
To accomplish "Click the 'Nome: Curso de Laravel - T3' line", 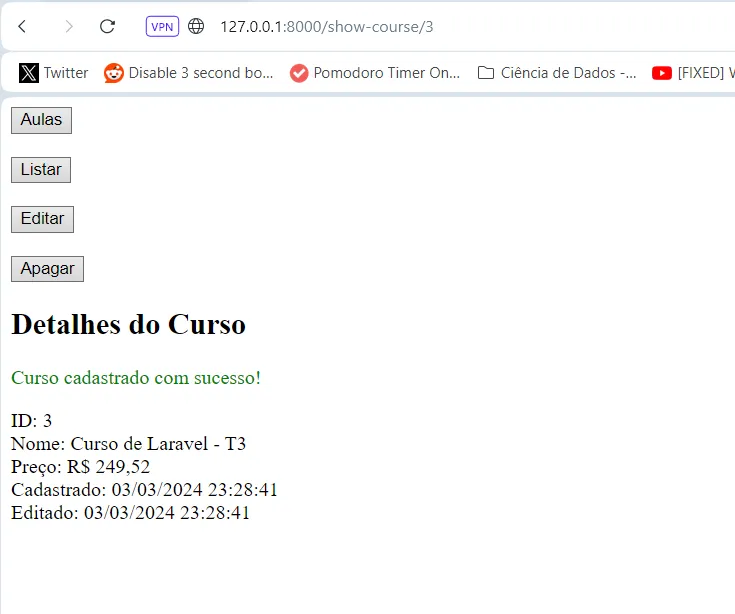I will pos(128,444).
